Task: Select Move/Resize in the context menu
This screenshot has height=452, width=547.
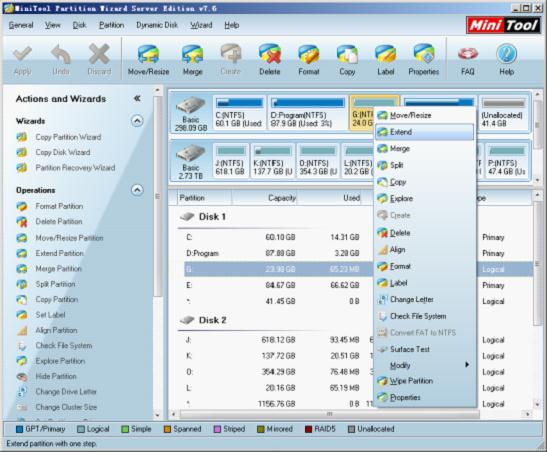Action: coord(425,115)
